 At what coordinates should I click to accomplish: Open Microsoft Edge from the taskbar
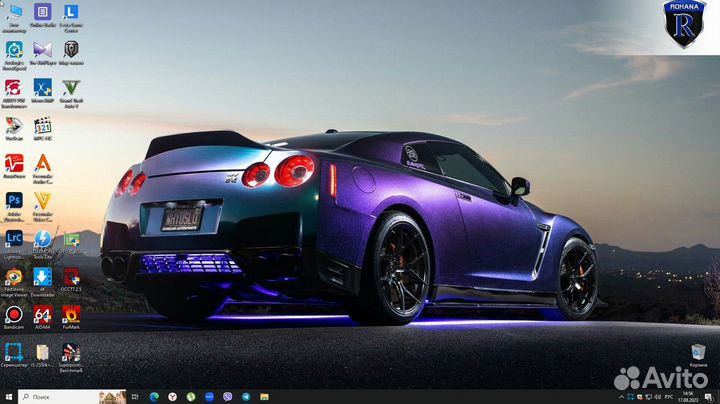pos(154,397)
